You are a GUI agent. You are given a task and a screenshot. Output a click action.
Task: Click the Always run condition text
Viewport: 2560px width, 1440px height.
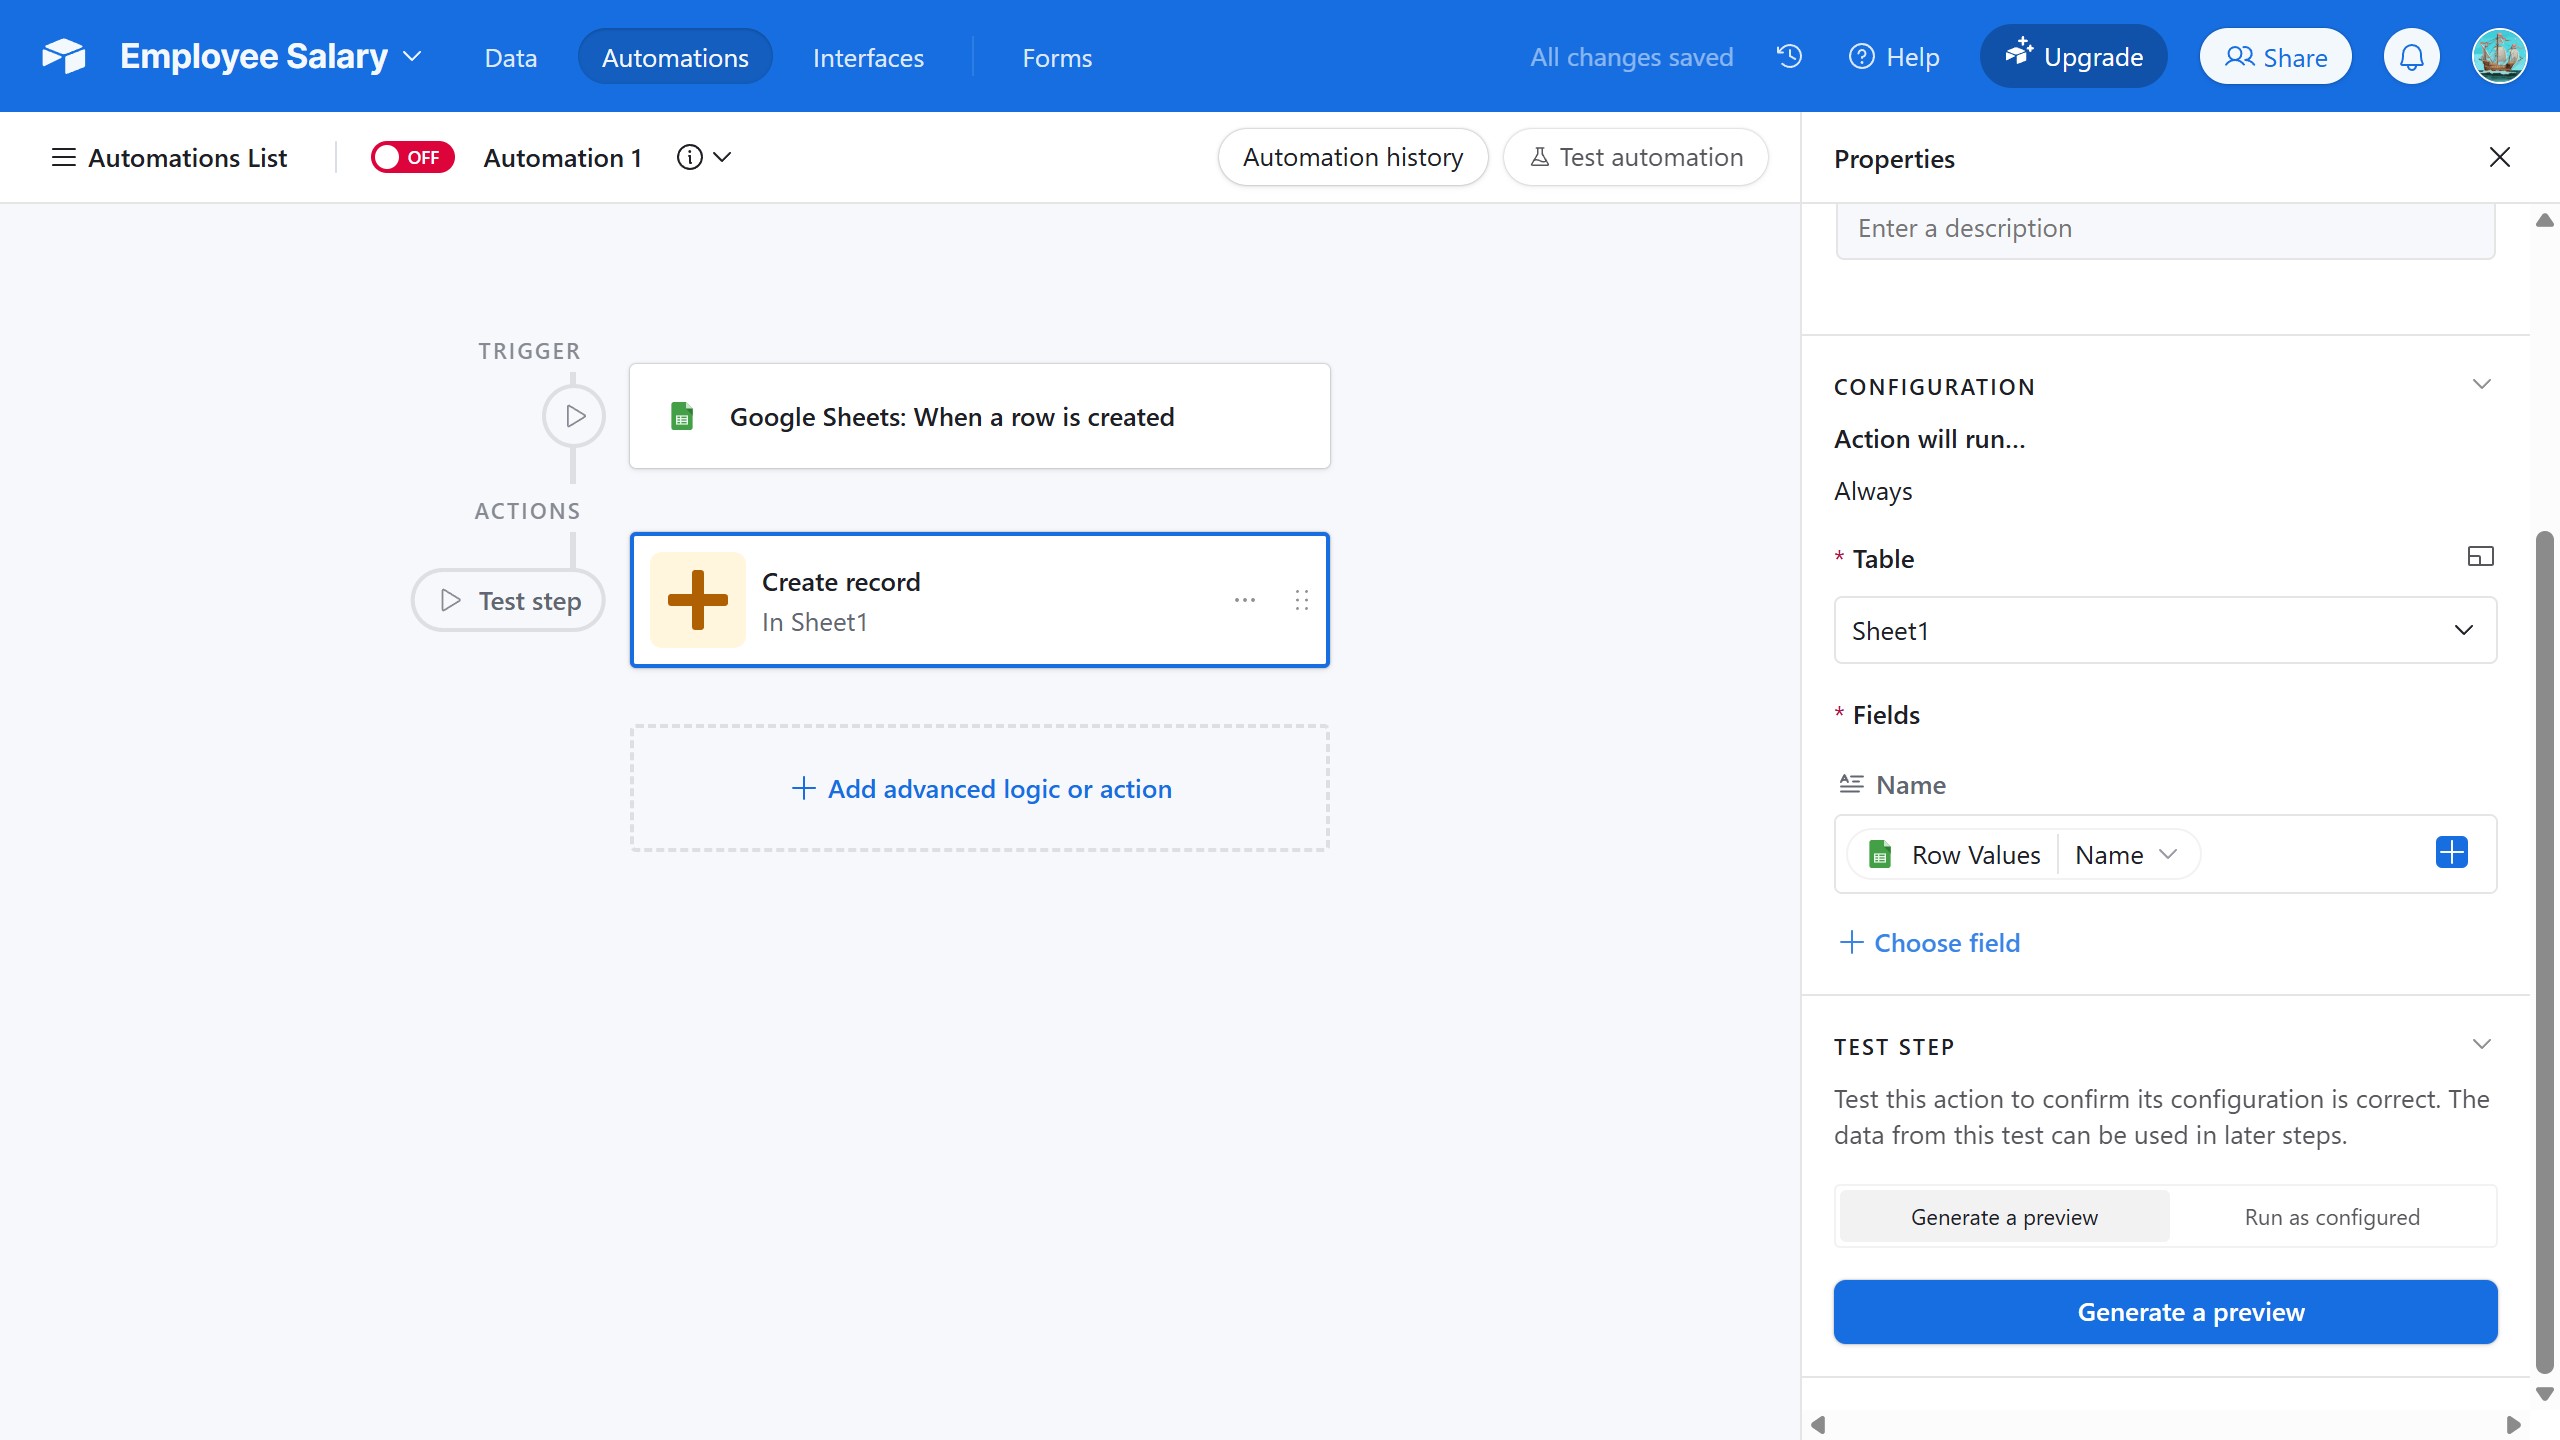coord(1873,491)
